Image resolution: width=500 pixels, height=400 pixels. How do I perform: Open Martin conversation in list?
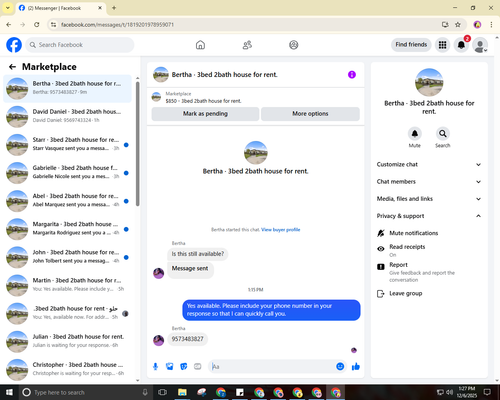(68, 285)
